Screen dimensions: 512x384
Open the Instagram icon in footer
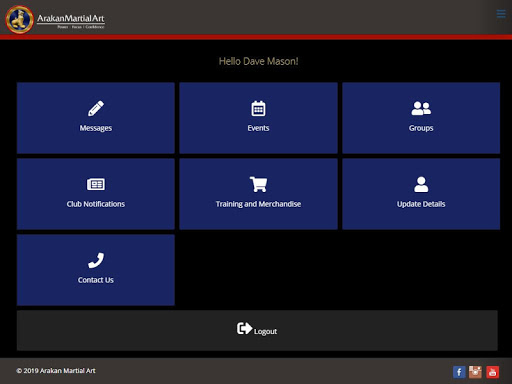475,372
